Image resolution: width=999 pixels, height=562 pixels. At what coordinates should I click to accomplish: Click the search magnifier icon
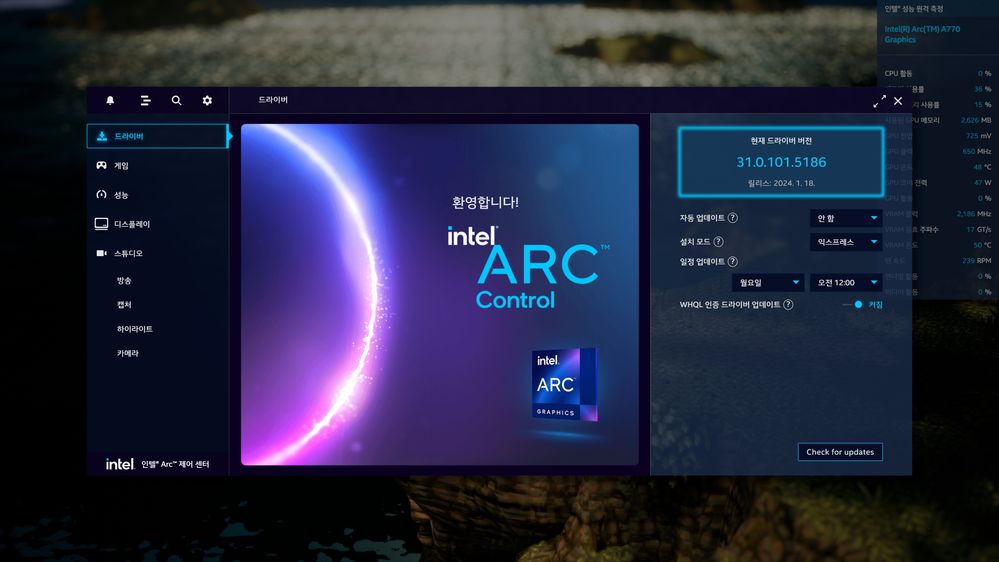click(177, 101)
